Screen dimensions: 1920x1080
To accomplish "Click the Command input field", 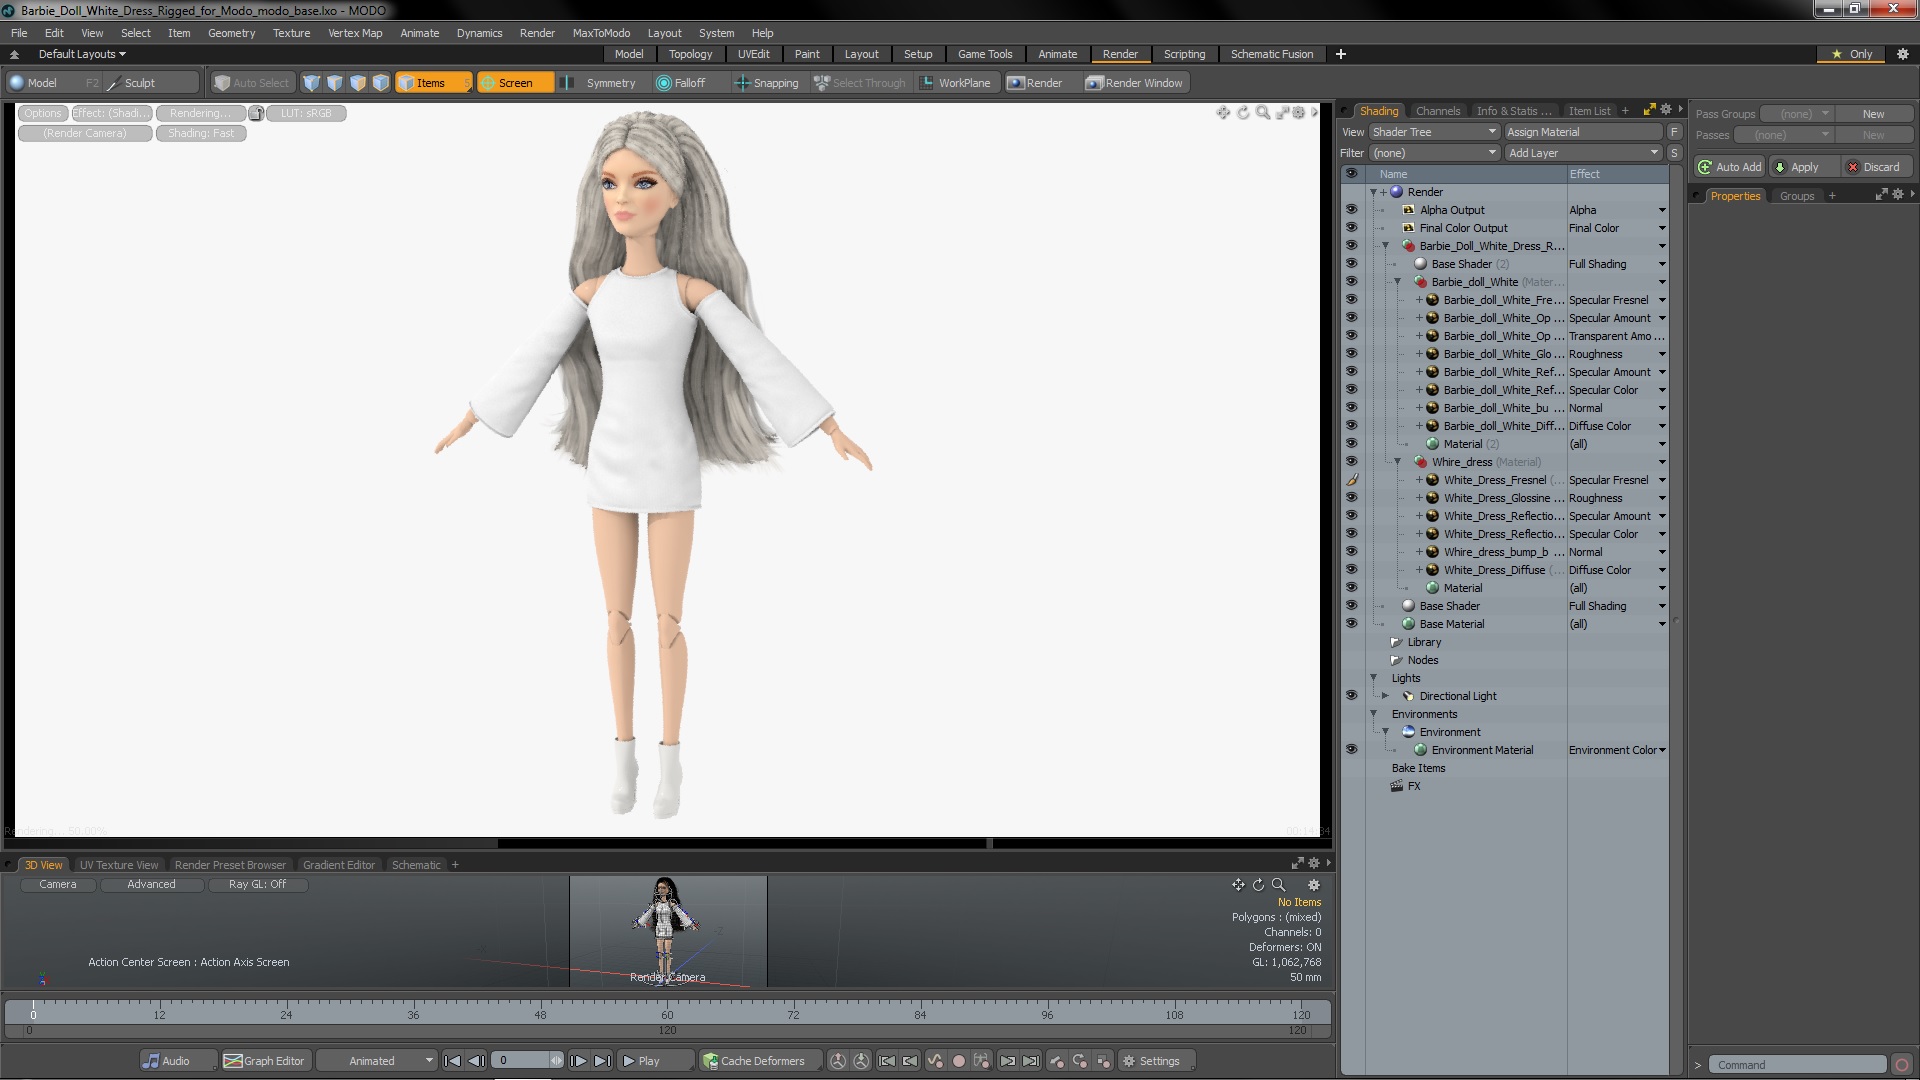I will 1797,1065.
